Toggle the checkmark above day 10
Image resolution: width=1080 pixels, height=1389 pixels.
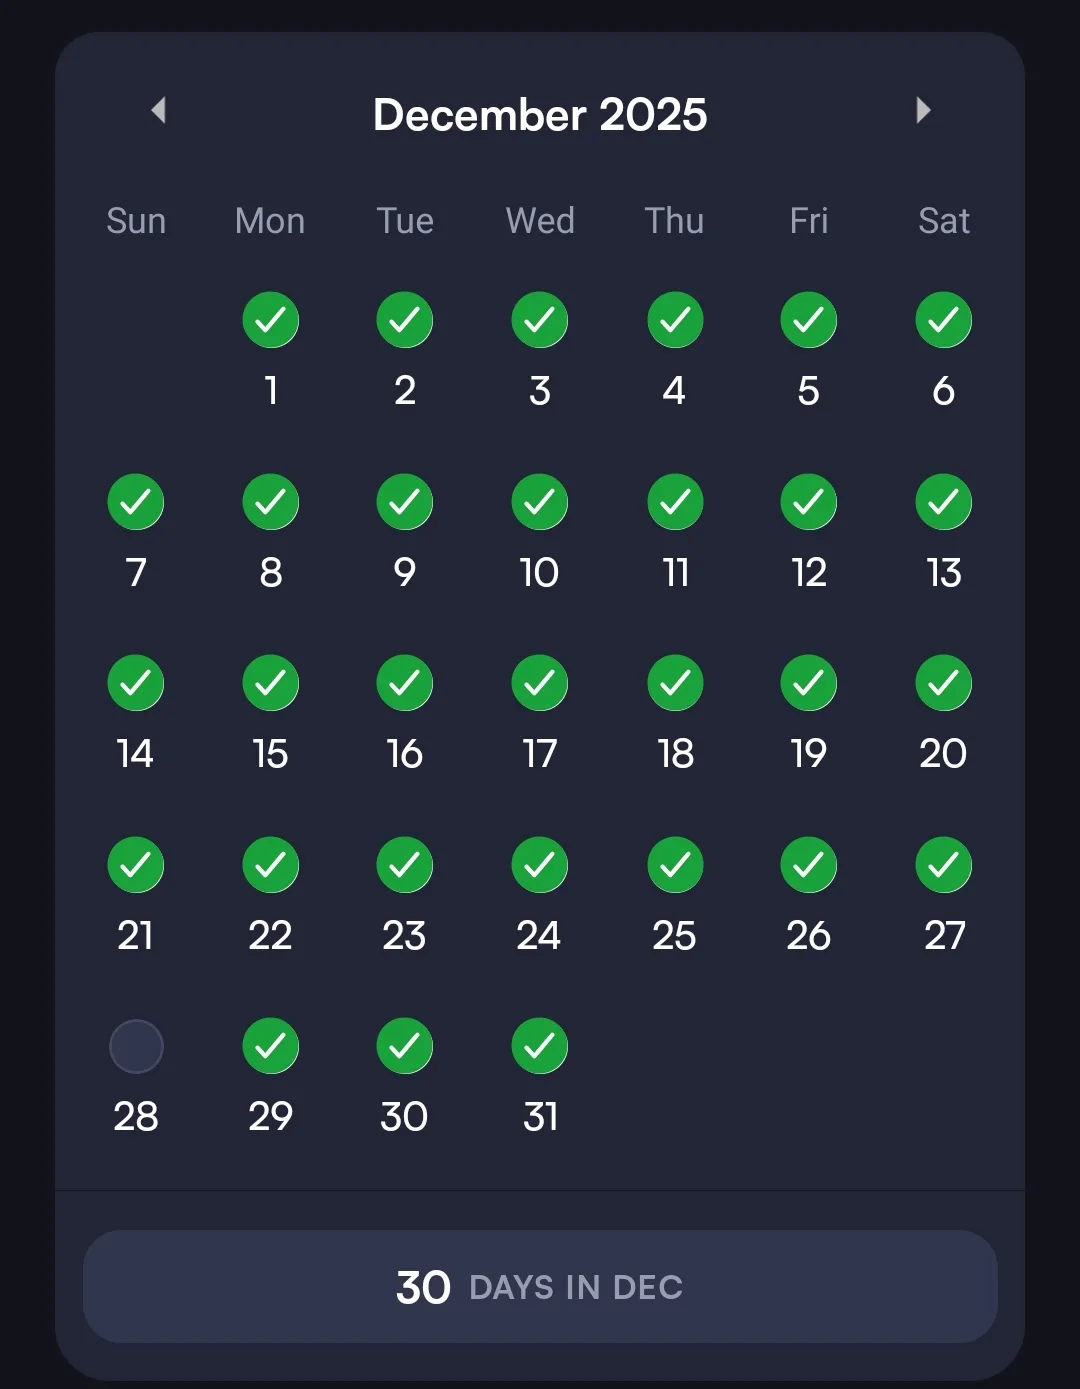pos(540,502)
